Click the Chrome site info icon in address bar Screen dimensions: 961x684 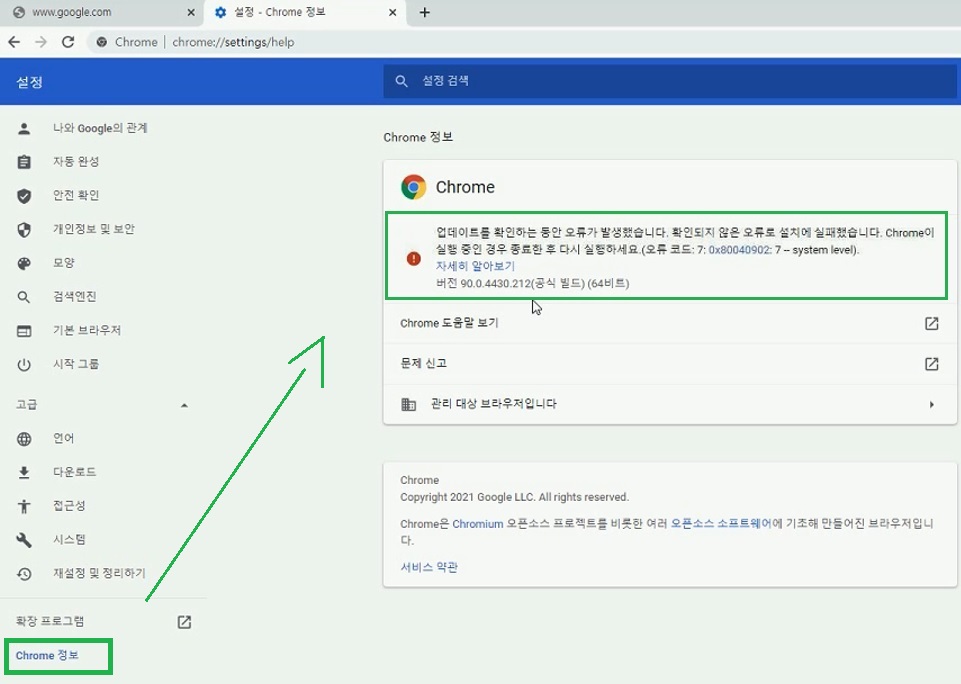coord(102,42)
